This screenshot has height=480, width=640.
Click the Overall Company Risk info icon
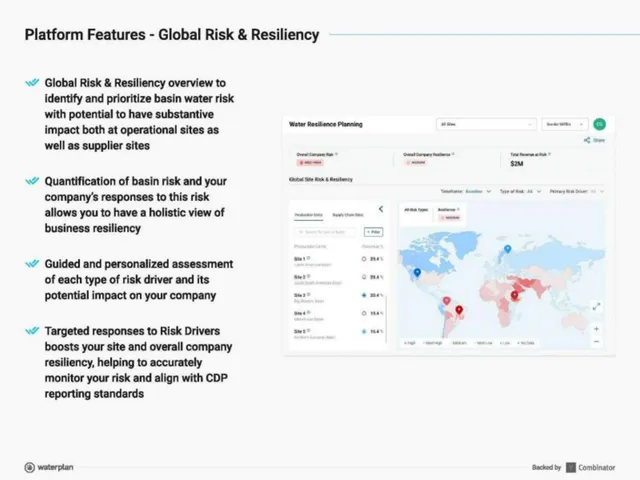pyautogui.click(x=336, y=154)
